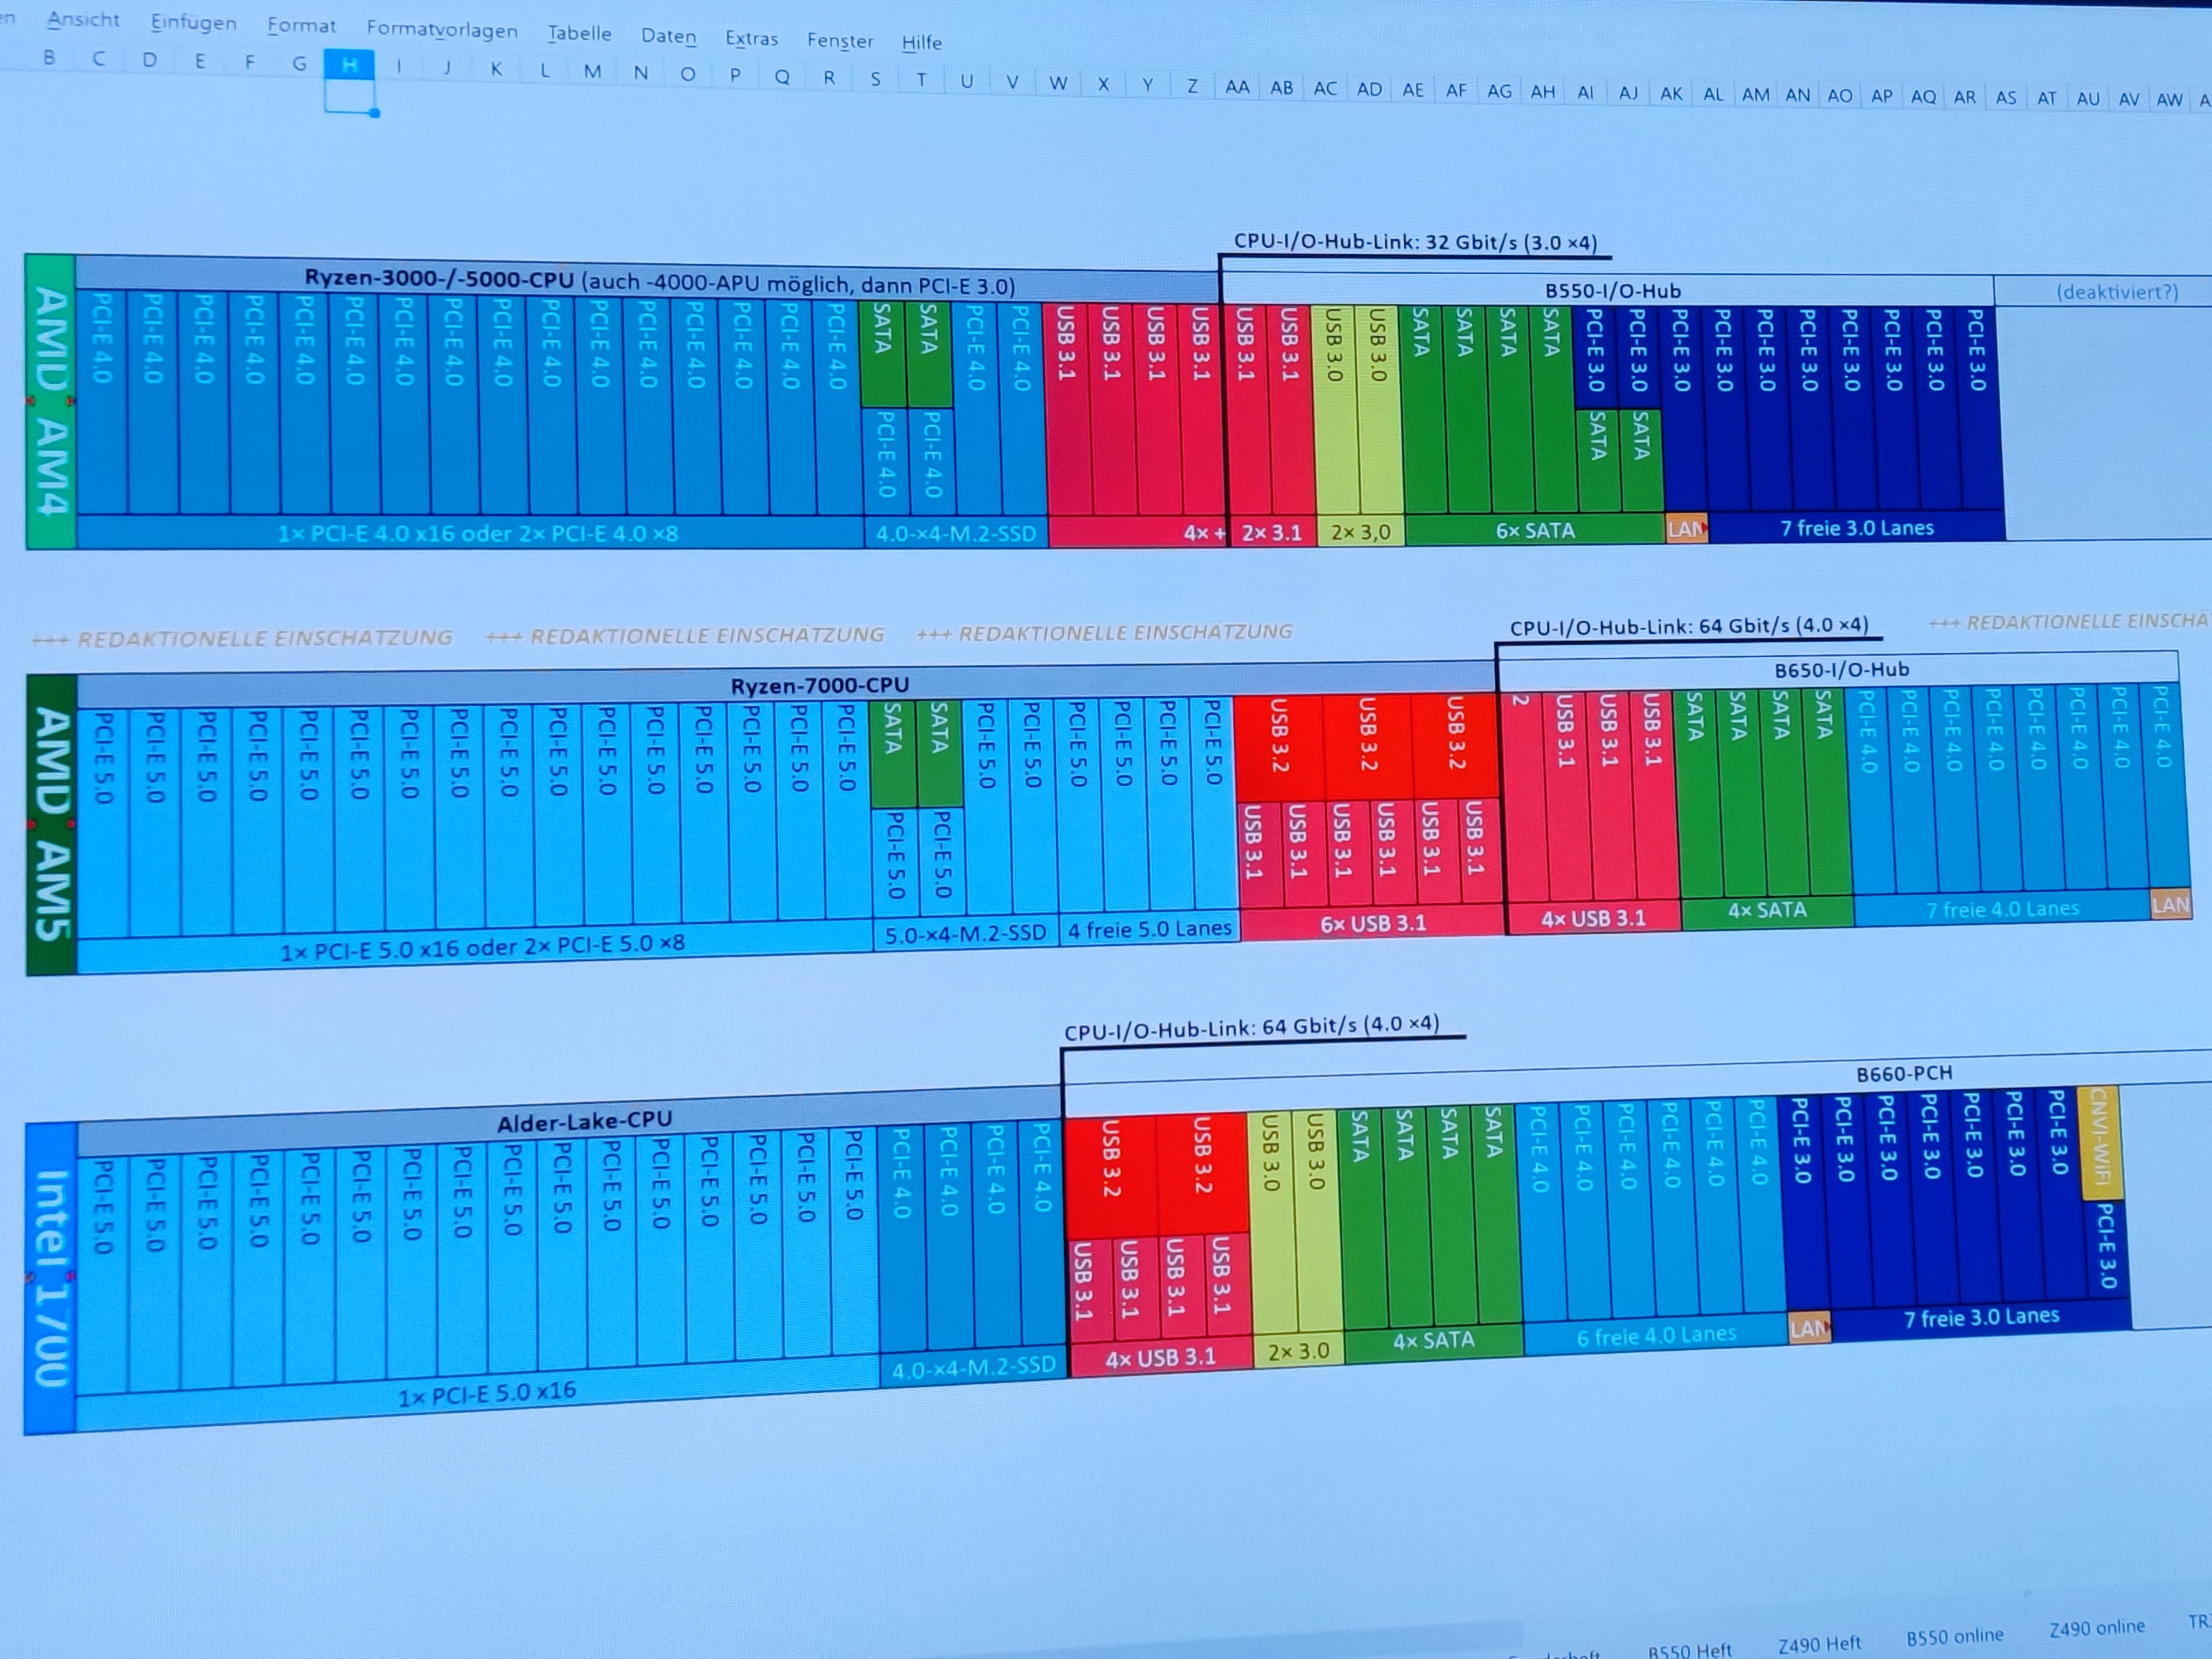This screenshot has width=2212, height=1659.
Task: Select the column AA header
Action: 1237,87
